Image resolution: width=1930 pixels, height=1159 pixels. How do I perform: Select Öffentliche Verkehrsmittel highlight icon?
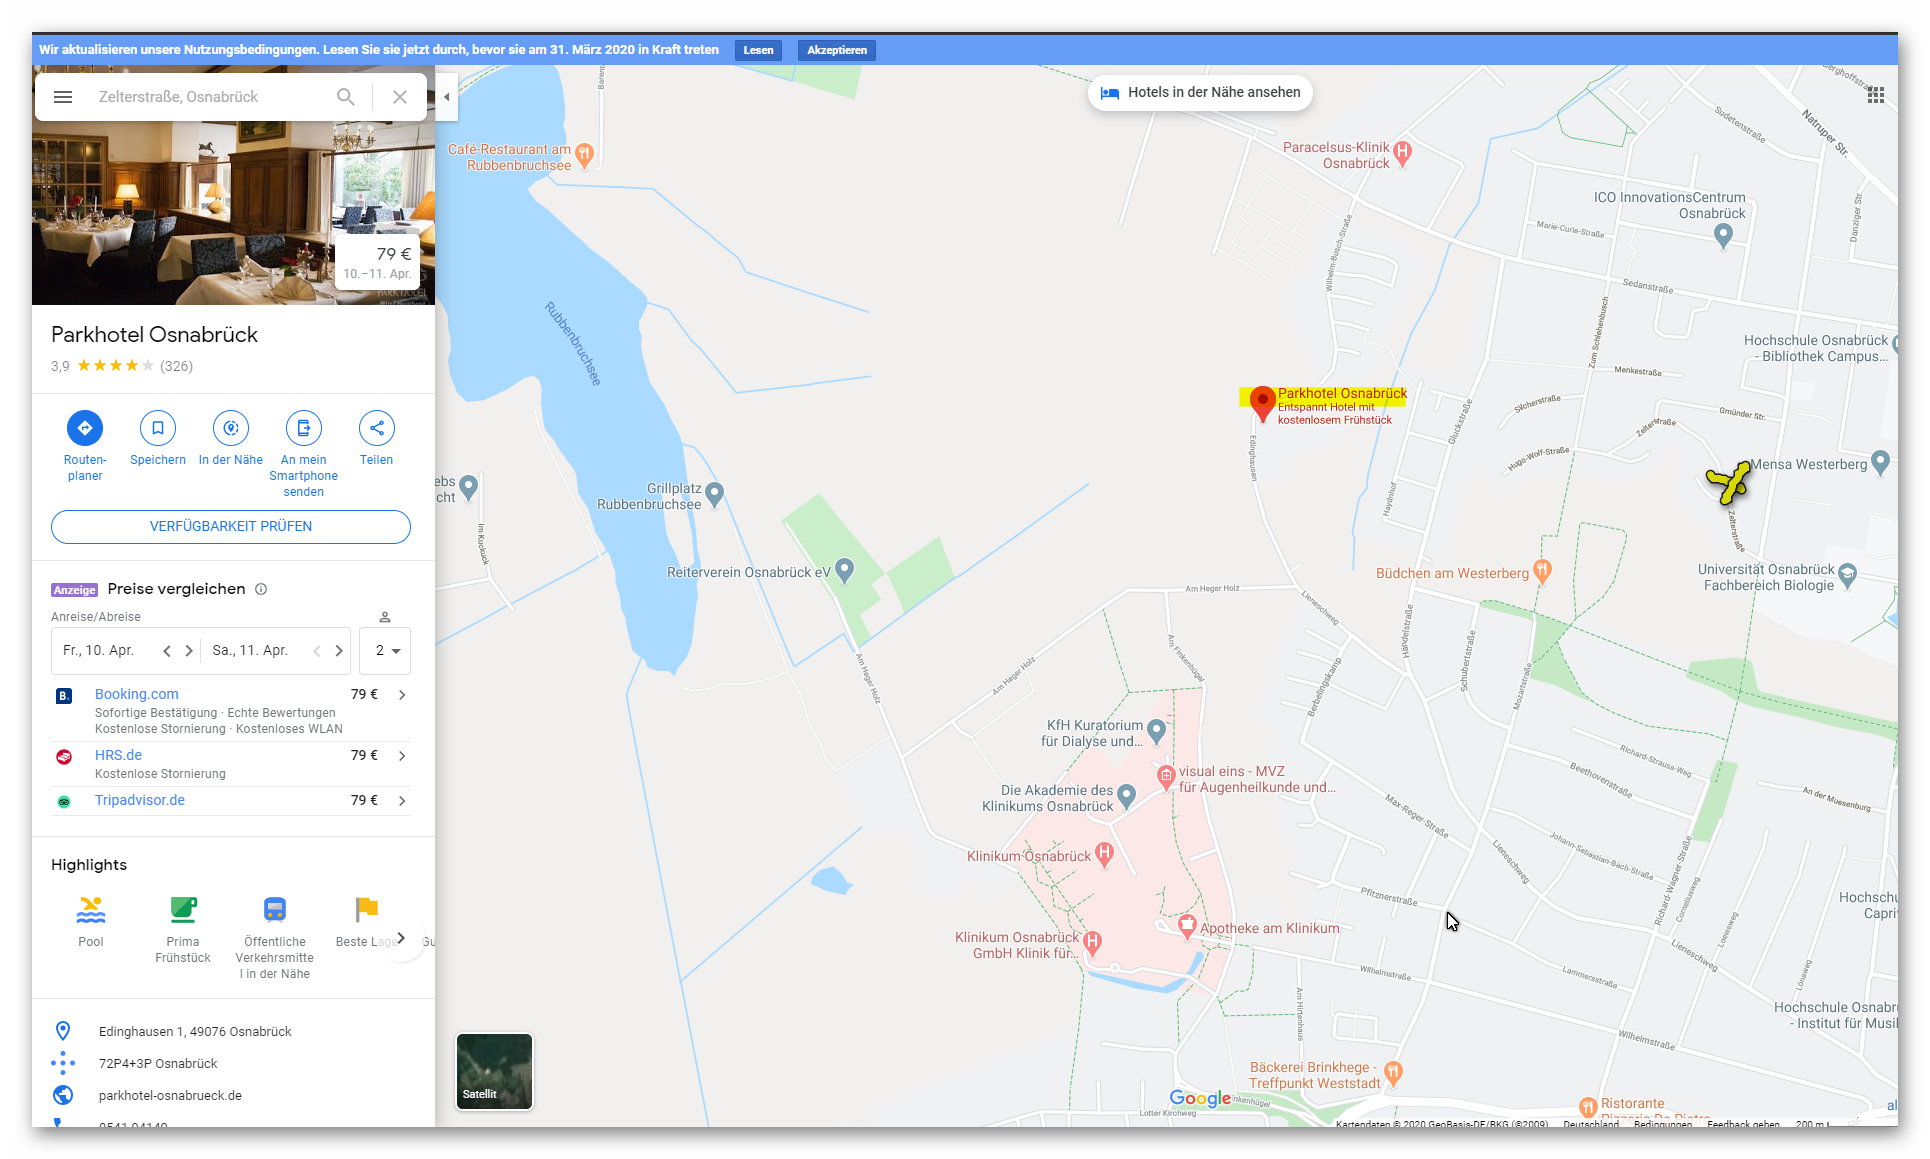click(x=275, y=910)
